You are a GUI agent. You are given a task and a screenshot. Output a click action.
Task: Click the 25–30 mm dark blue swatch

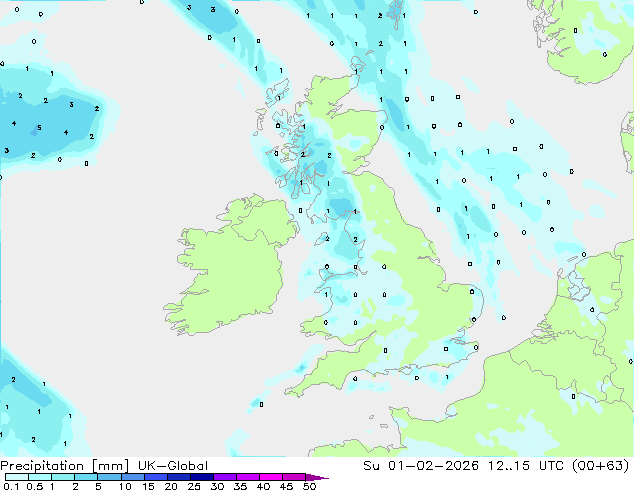[x=201, y=477]
